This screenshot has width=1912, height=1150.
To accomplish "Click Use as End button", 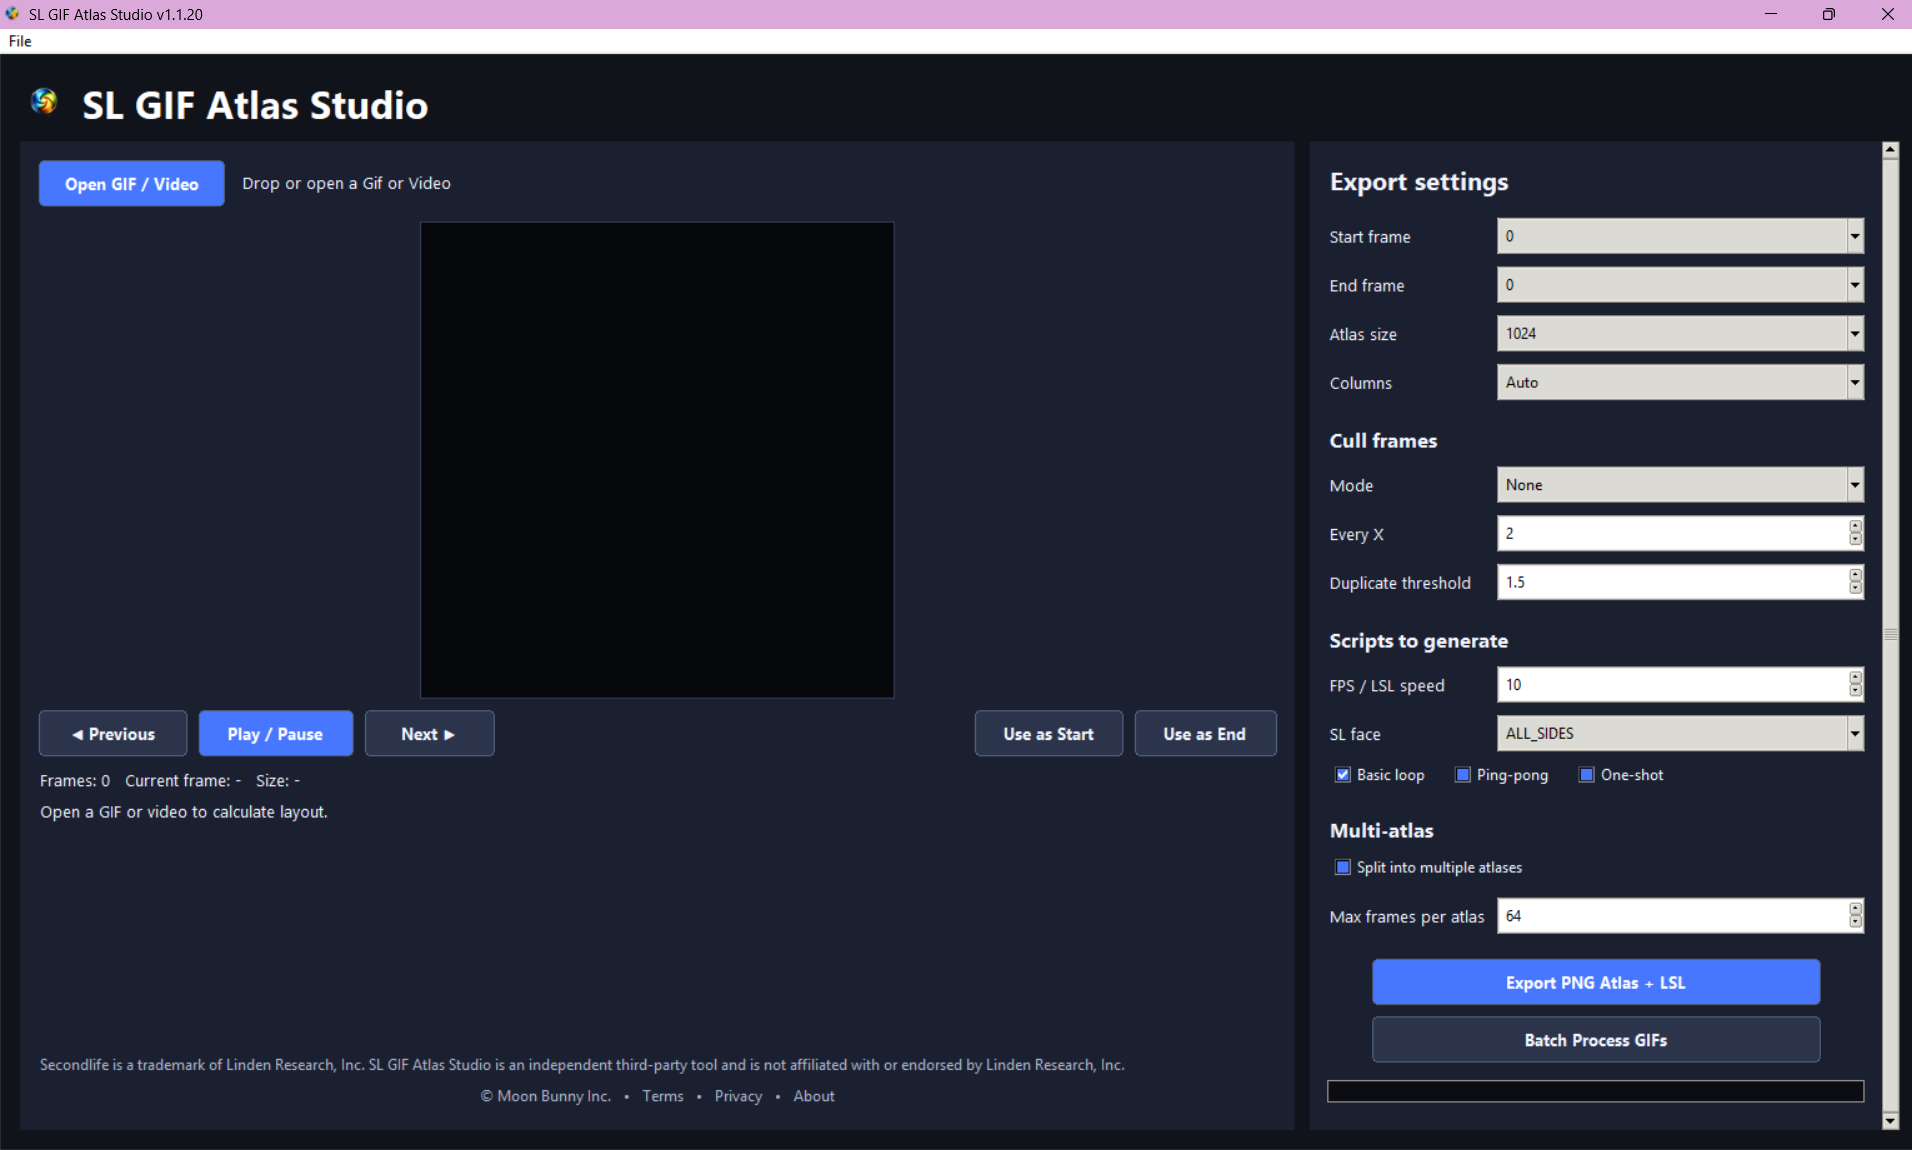I will tap(1205, 734).
